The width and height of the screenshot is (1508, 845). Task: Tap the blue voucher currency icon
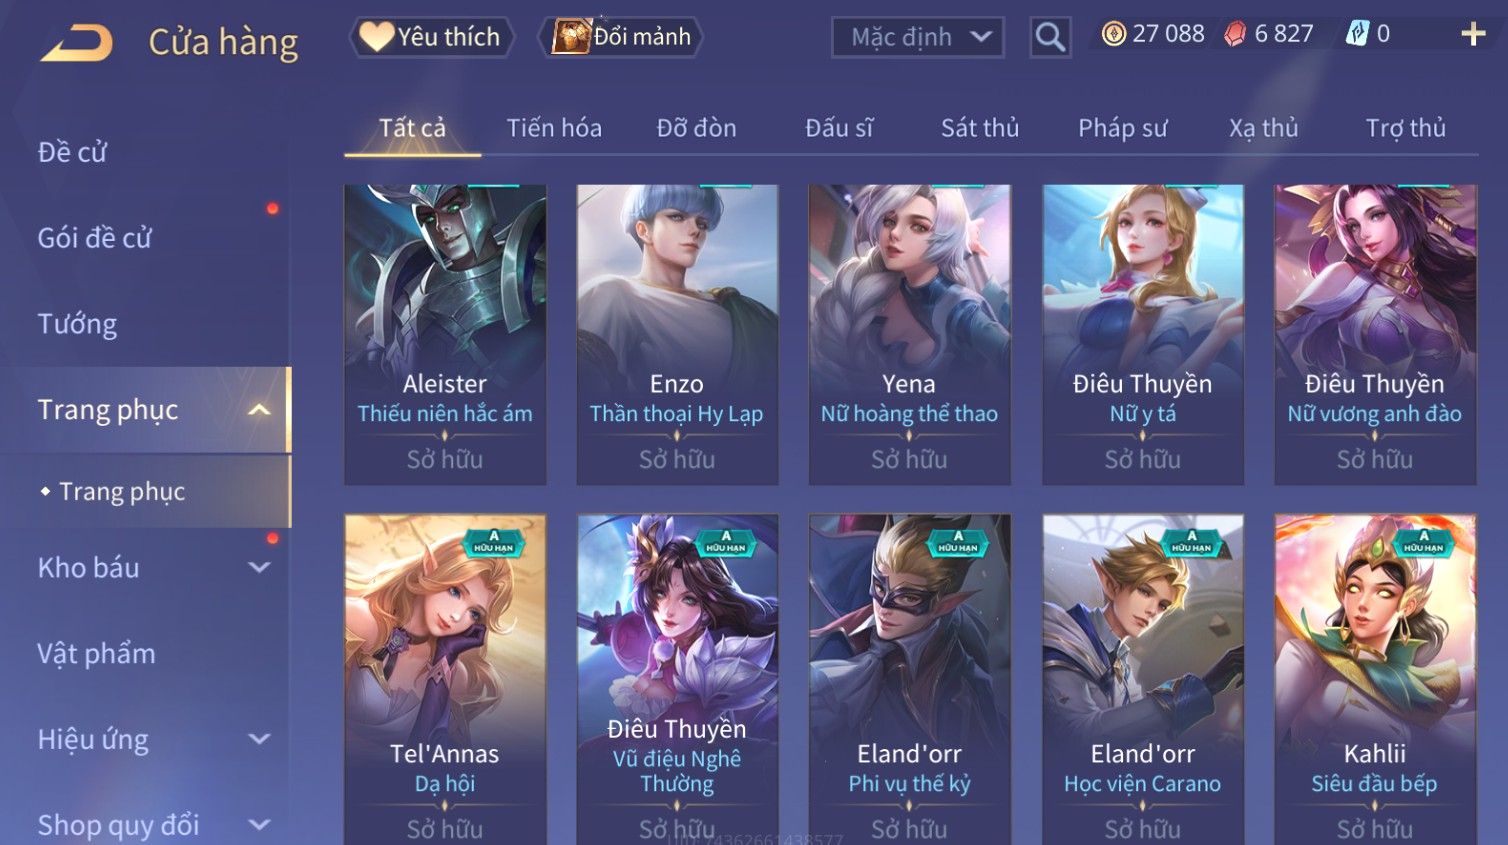tap(1357, 34)
